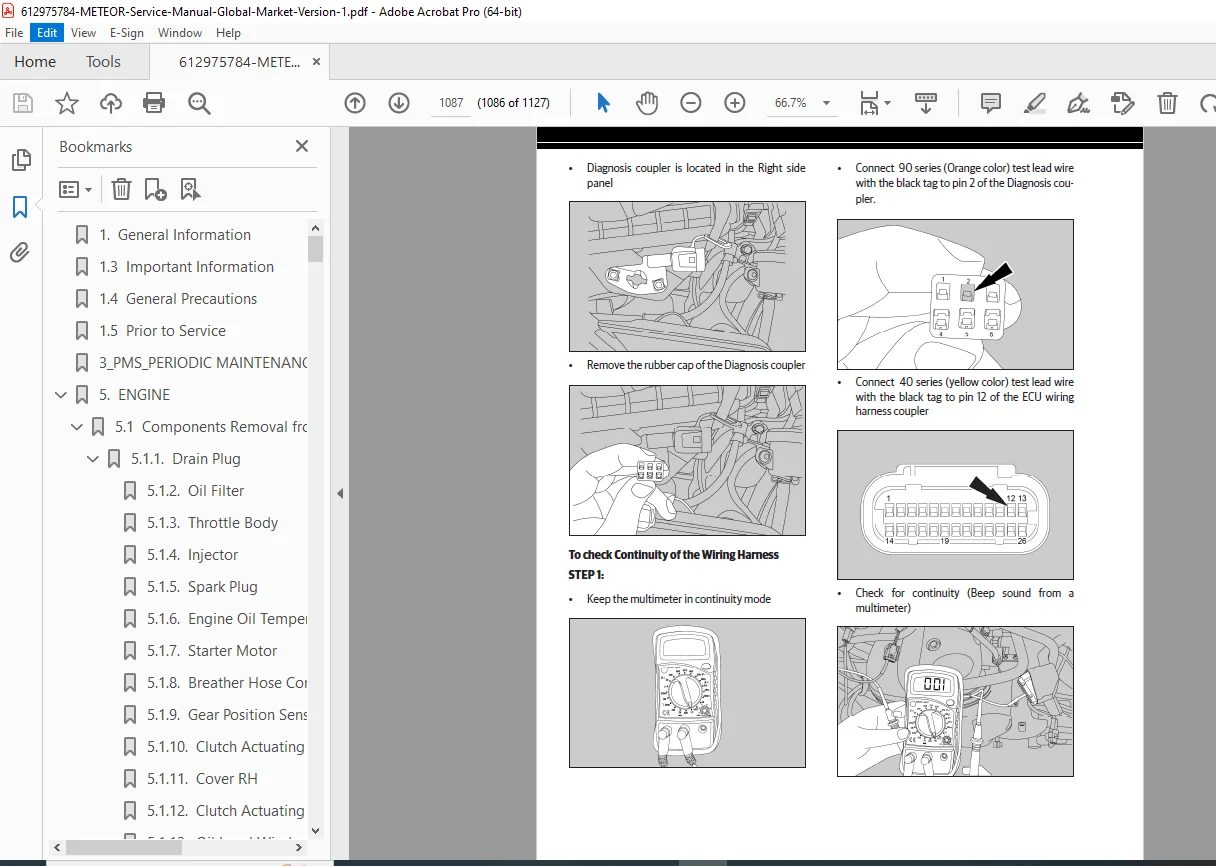Close the Bookmarks panel

pyautogui.click(x=302, y=146)
